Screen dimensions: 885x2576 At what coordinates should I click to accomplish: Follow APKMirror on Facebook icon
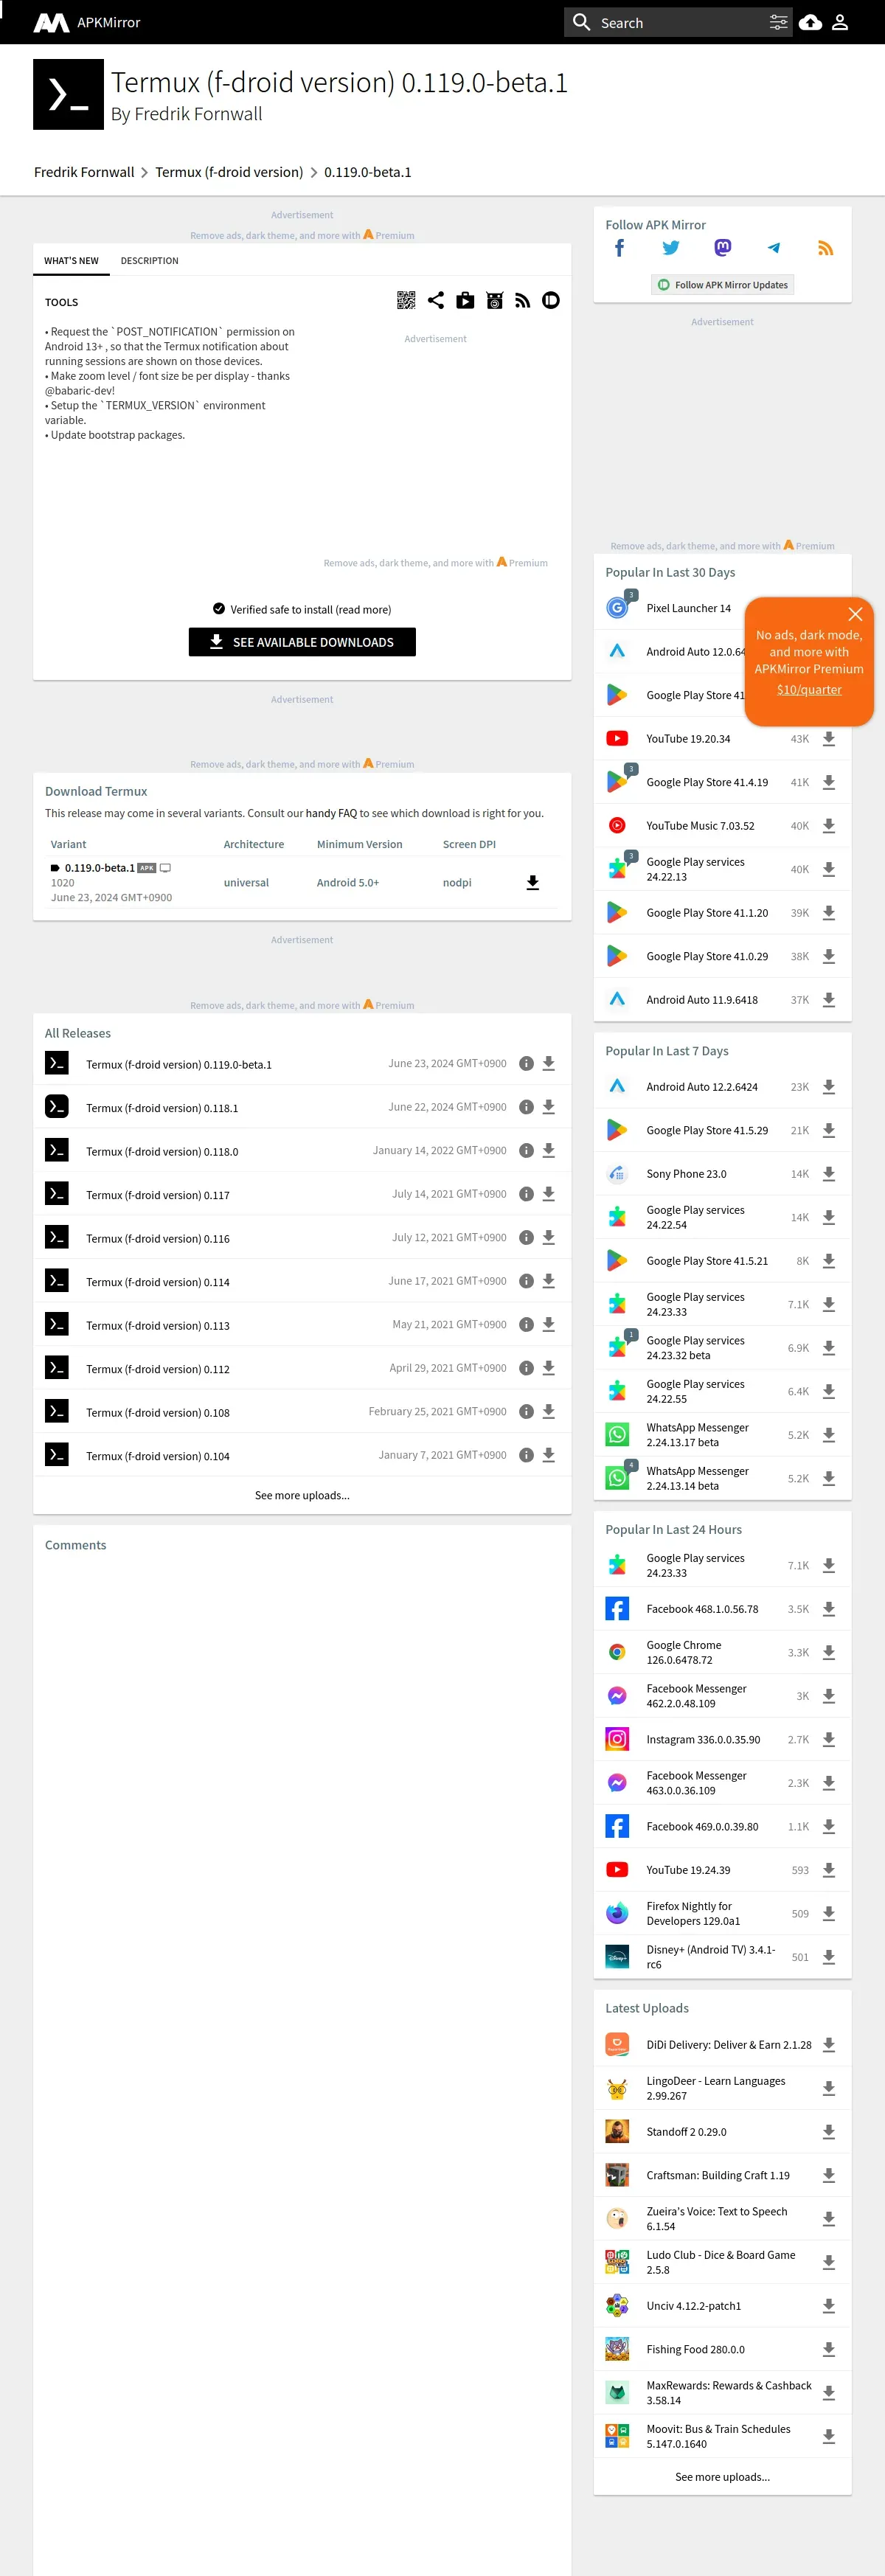(619, 248)
